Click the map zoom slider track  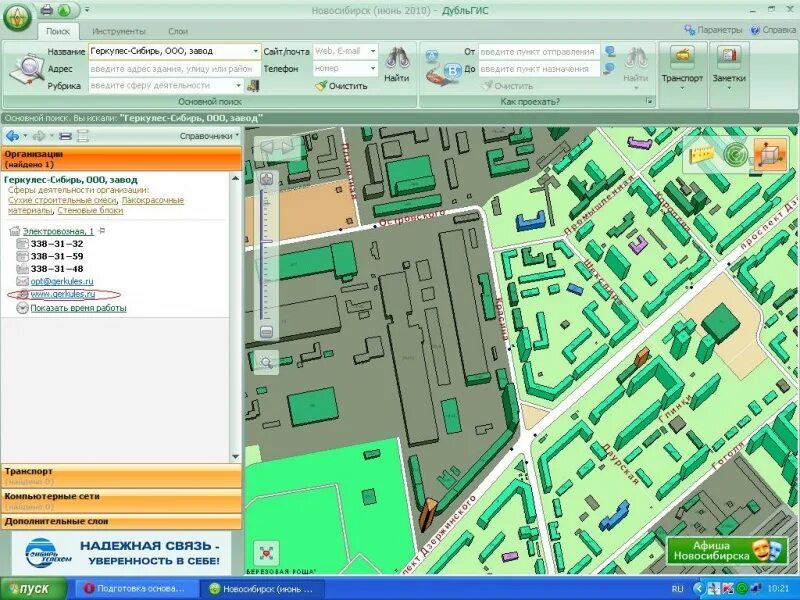pos(263,255)
